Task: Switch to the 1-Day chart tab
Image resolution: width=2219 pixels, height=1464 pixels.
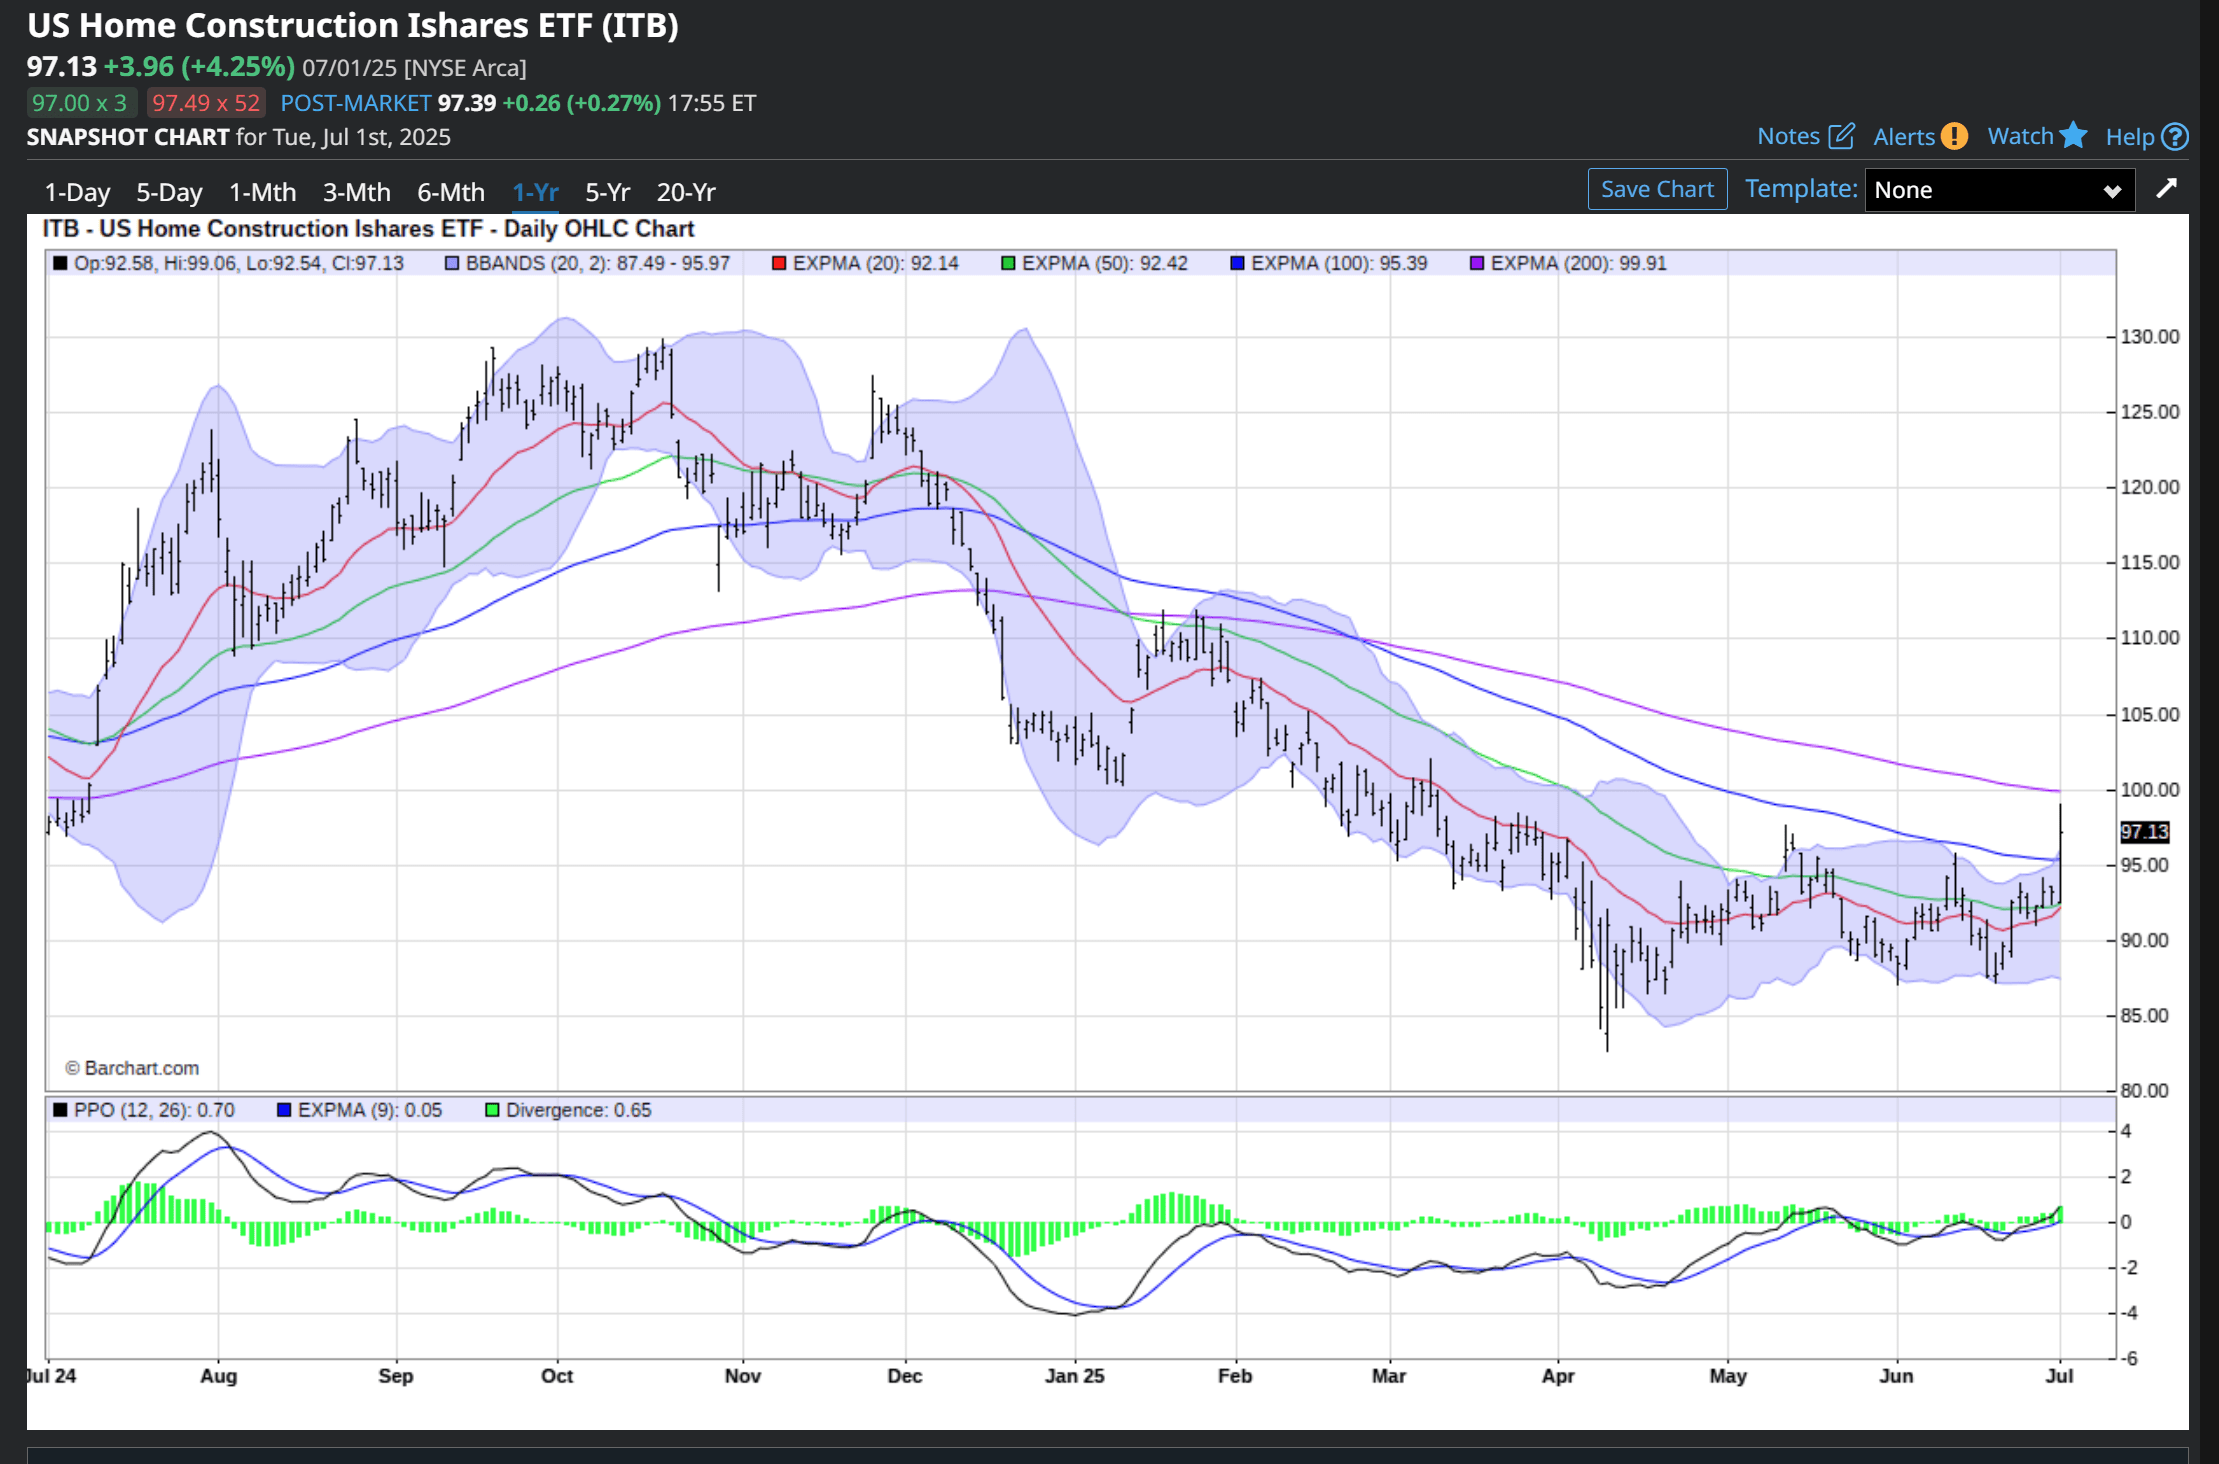Action: pos(77,192)
